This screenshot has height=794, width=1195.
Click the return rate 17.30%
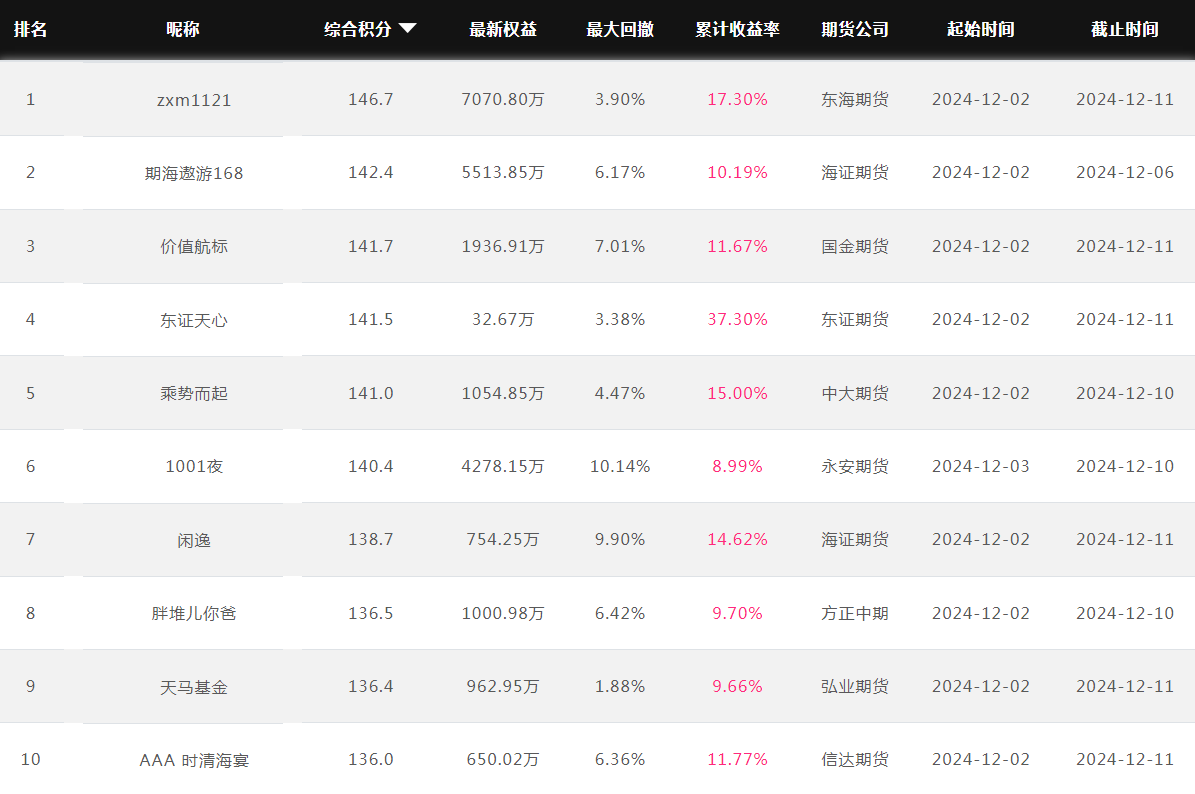point(737,99)
